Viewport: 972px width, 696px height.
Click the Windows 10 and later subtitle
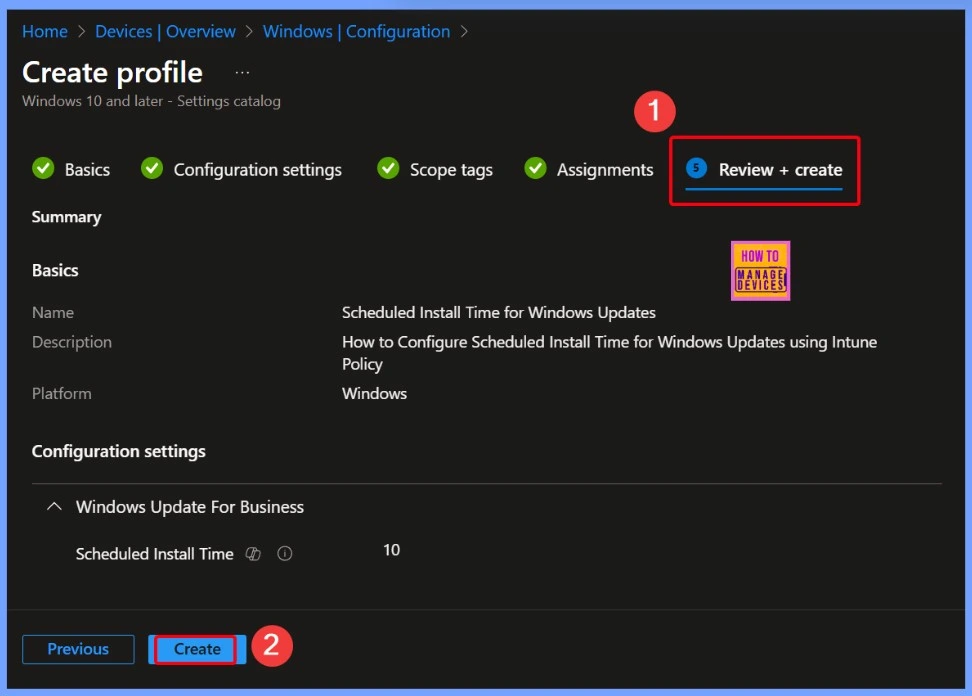click(151, 101)
